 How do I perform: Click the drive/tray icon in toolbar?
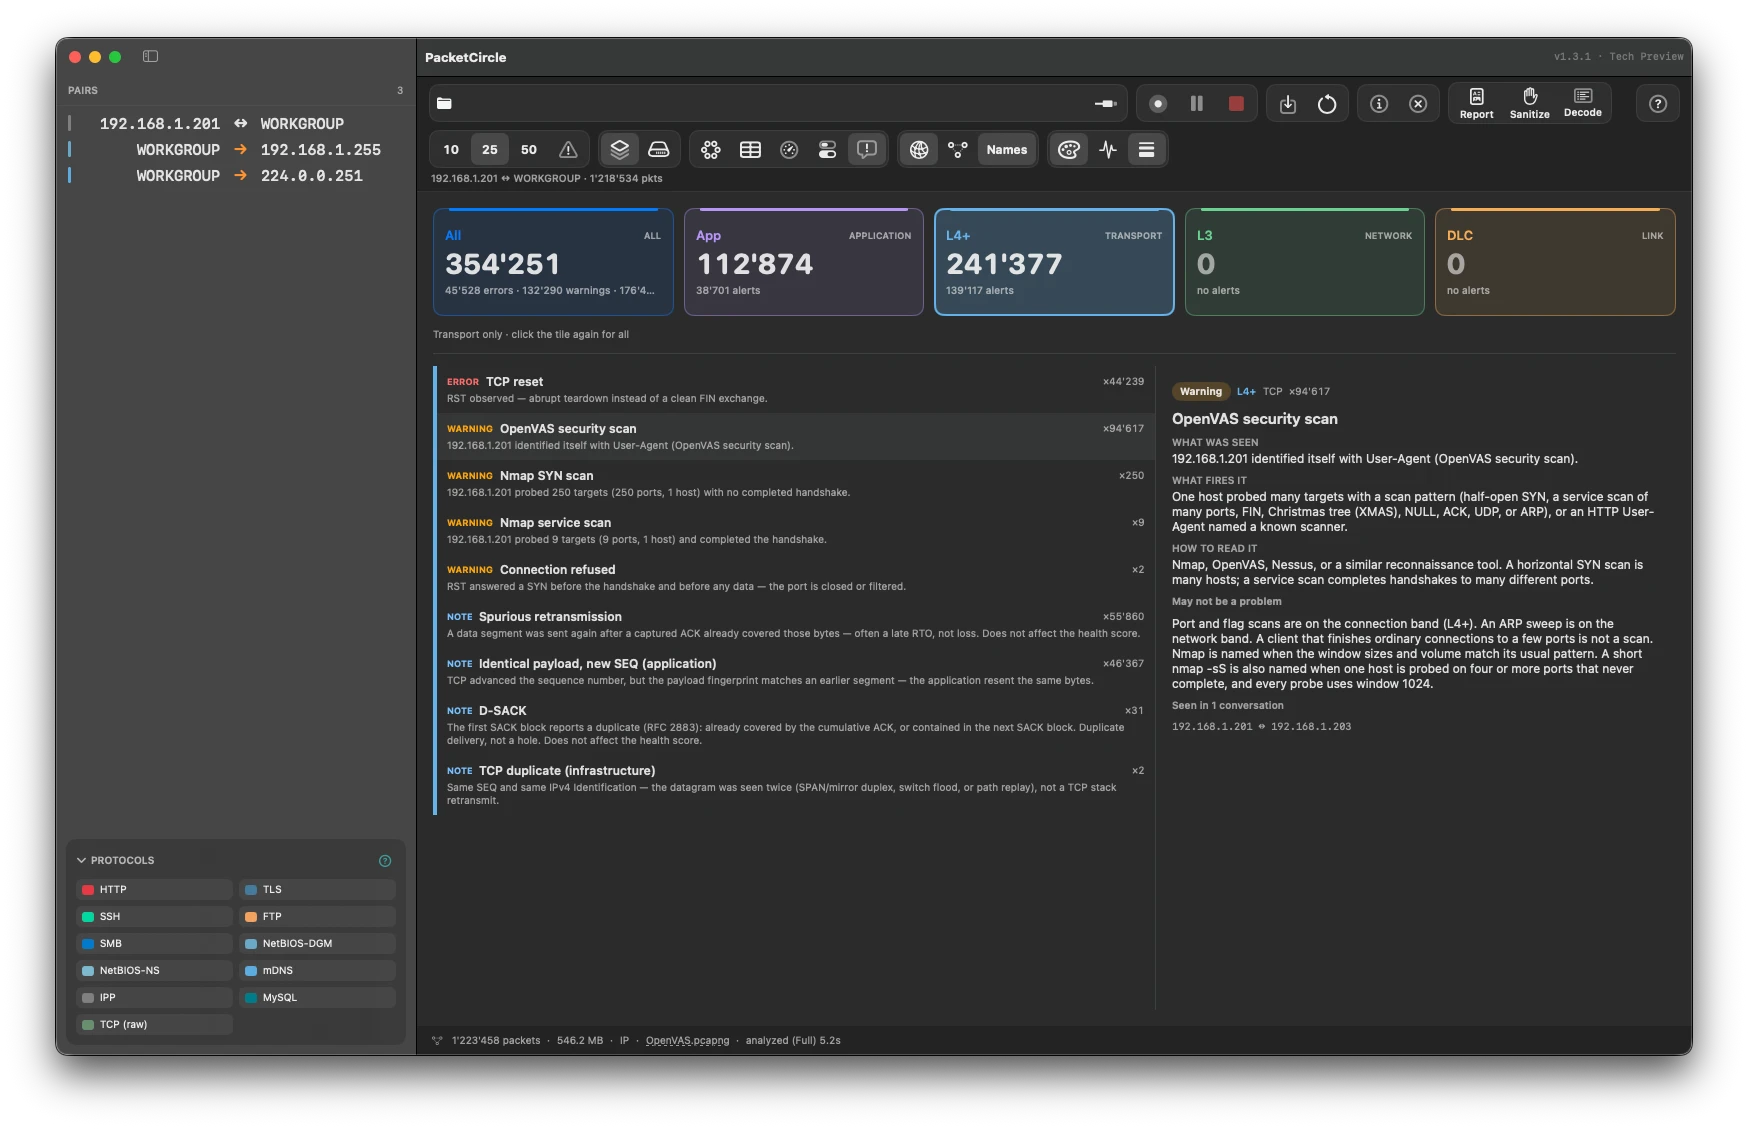pos(659,150)
